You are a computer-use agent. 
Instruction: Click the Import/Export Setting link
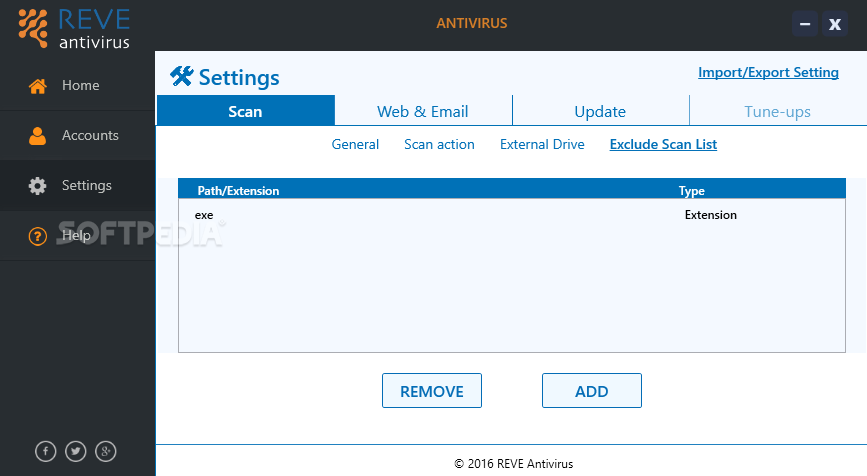(x=768, y=72)
